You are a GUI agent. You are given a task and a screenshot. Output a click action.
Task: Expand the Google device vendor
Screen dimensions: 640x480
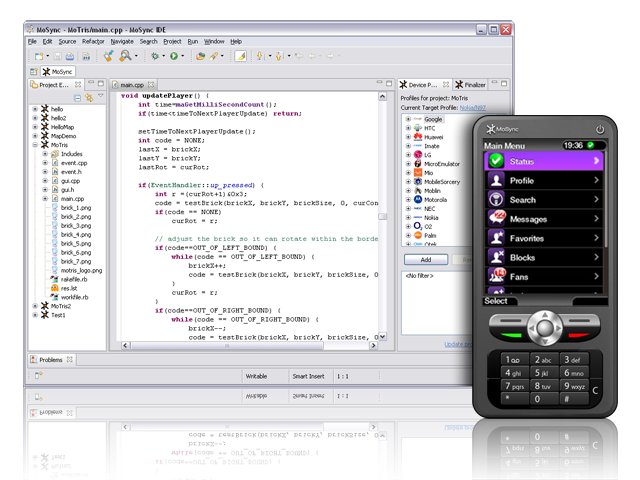click(x=408, y=119)
